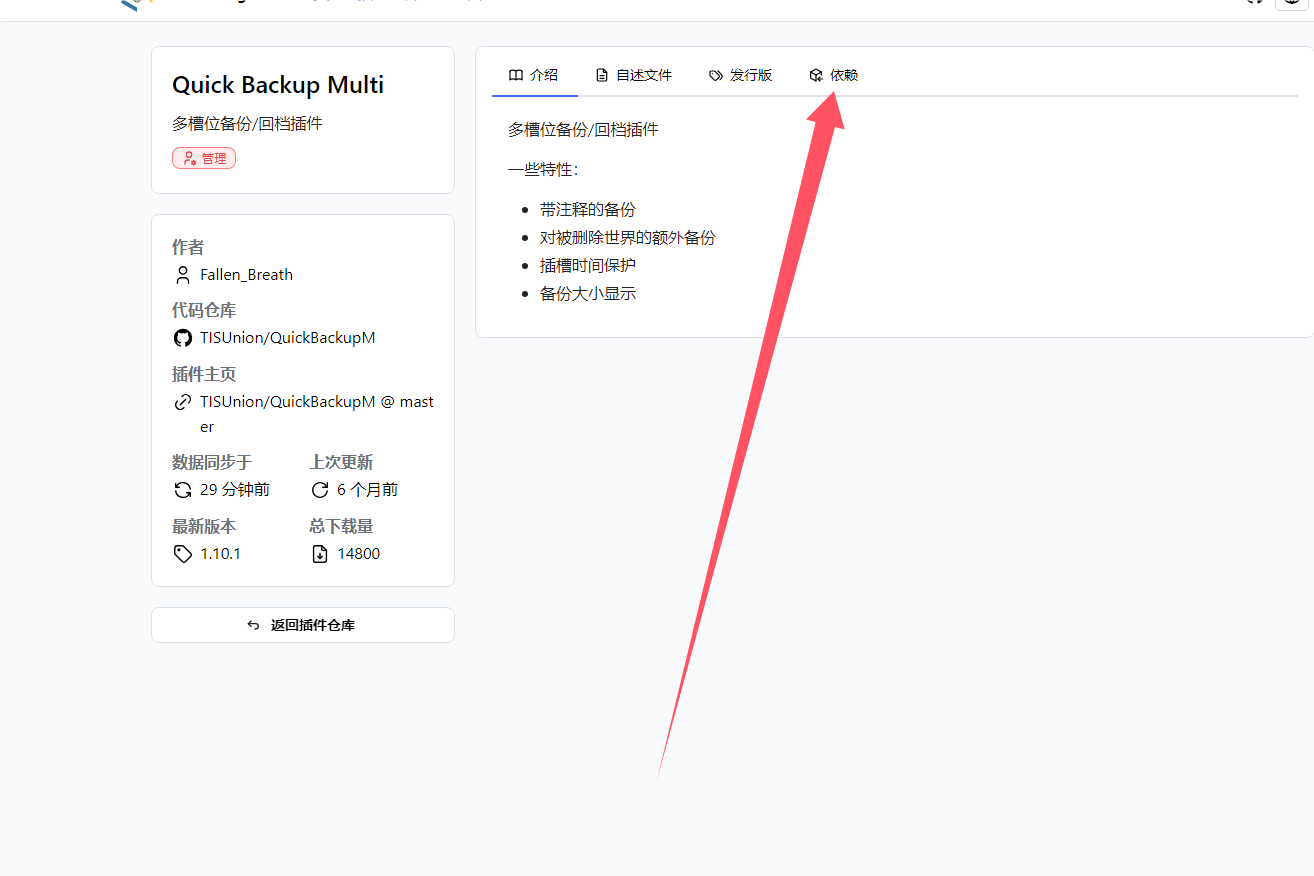This screenshot has height=876, width=1314.
Task: Open the TISUnion/QuickBackupM @ master homepage link
Action: coord(317,414)
